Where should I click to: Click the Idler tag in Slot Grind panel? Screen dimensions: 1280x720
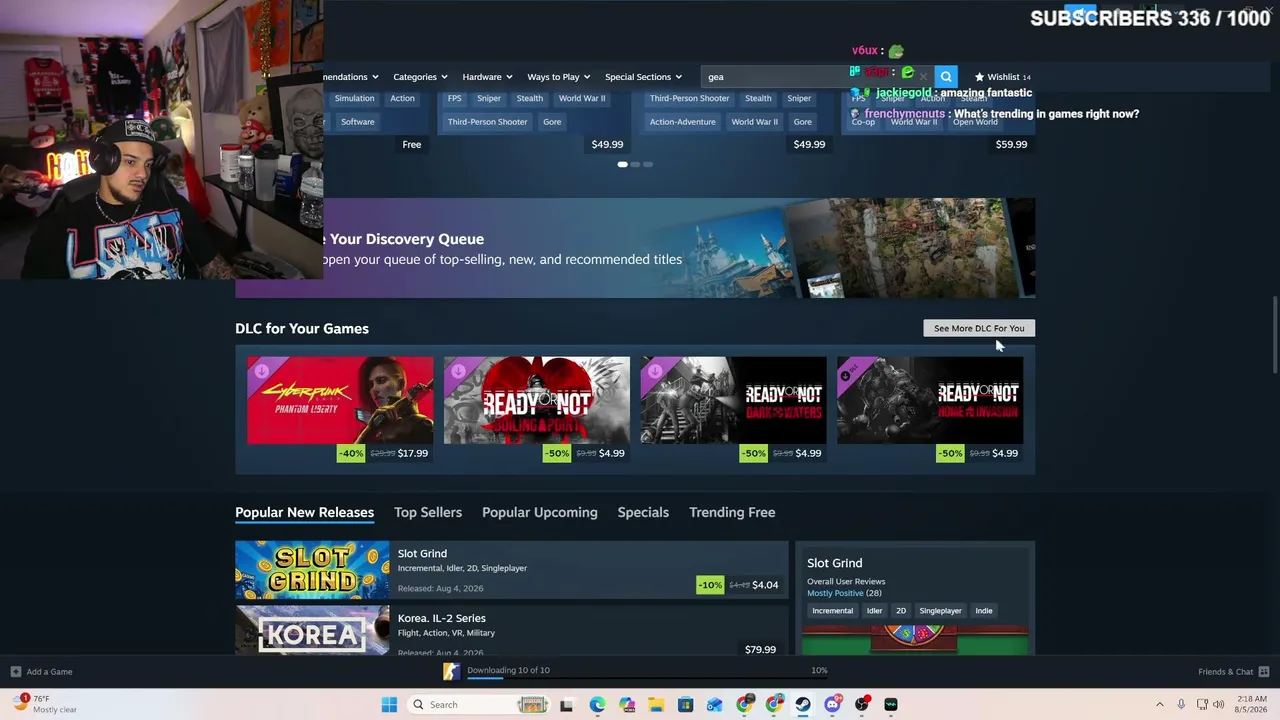[x=874, y=611]
